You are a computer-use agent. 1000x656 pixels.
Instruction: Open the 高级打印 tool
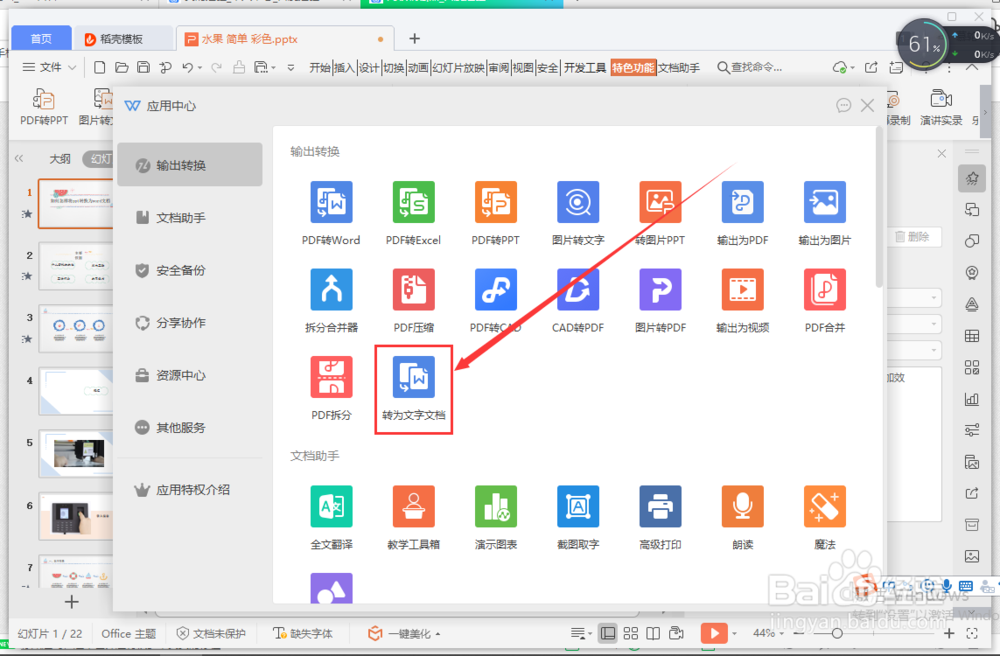click(660, 517)
